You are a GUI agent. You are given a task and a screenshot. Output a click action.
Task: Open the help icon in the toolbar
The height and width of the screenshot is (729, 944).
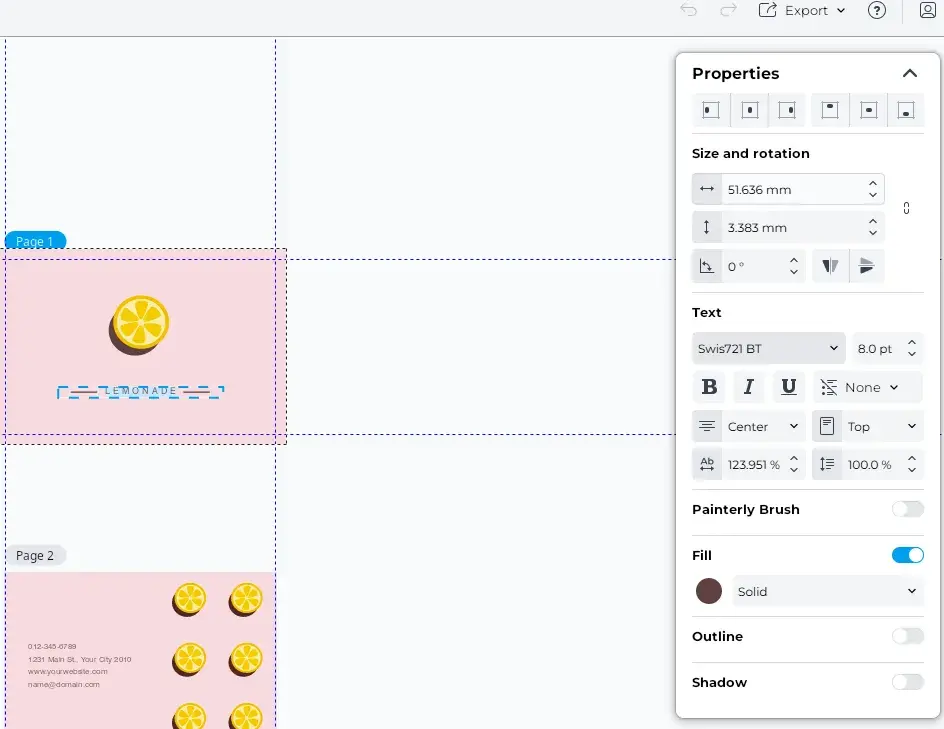(877, 11)
